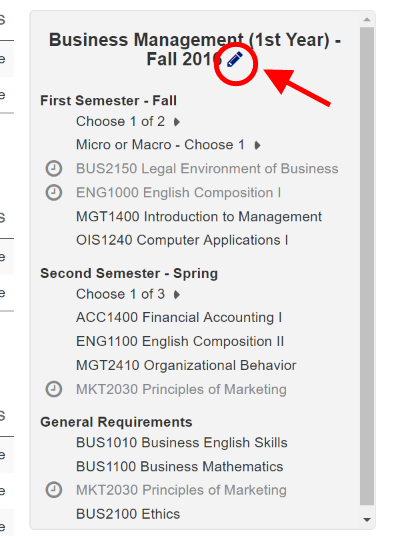
Task: Select MGT2410 Organizational Behavior
Action: click(186, 365)
